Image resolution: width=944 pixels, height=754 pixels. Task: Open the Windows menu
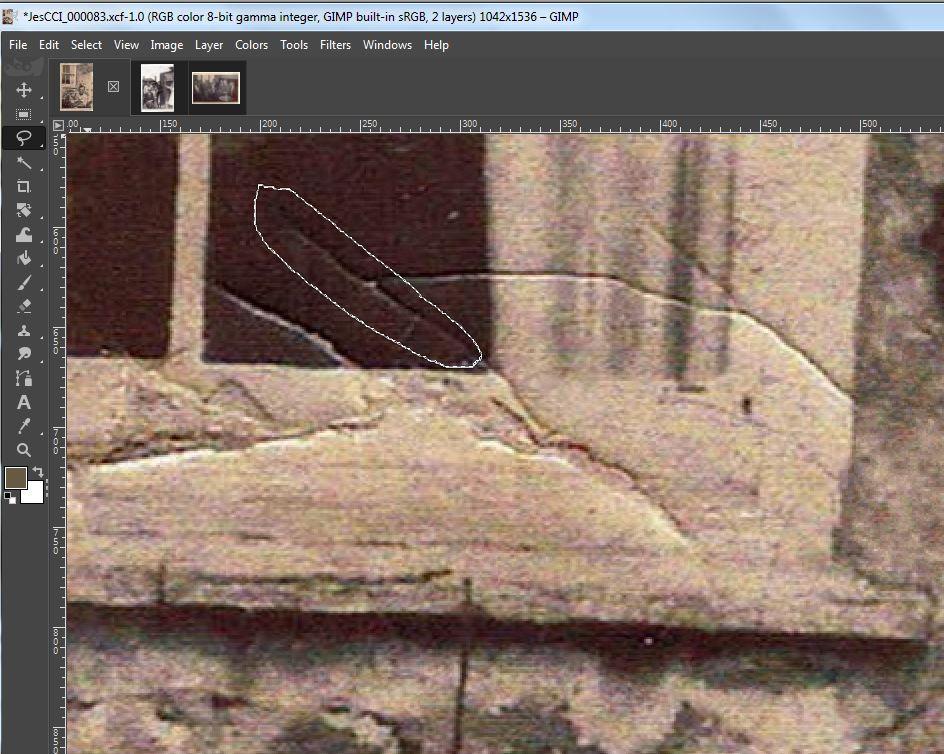pos(387,45)
